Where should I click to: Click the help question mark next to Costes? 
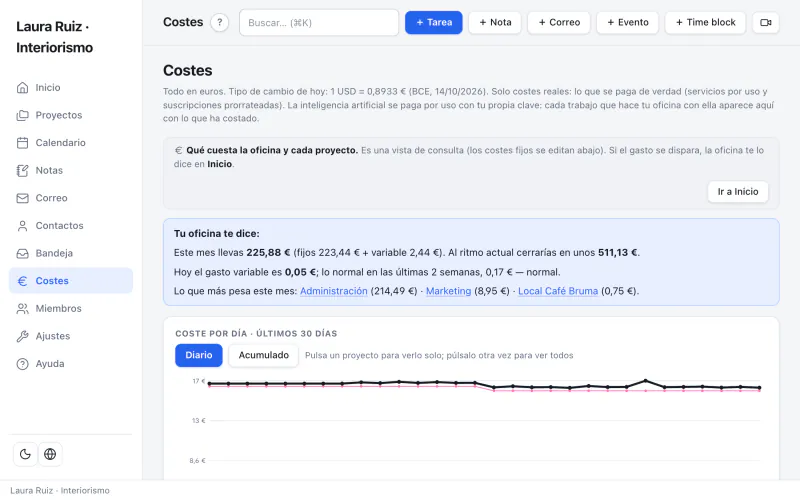point(220,22)
